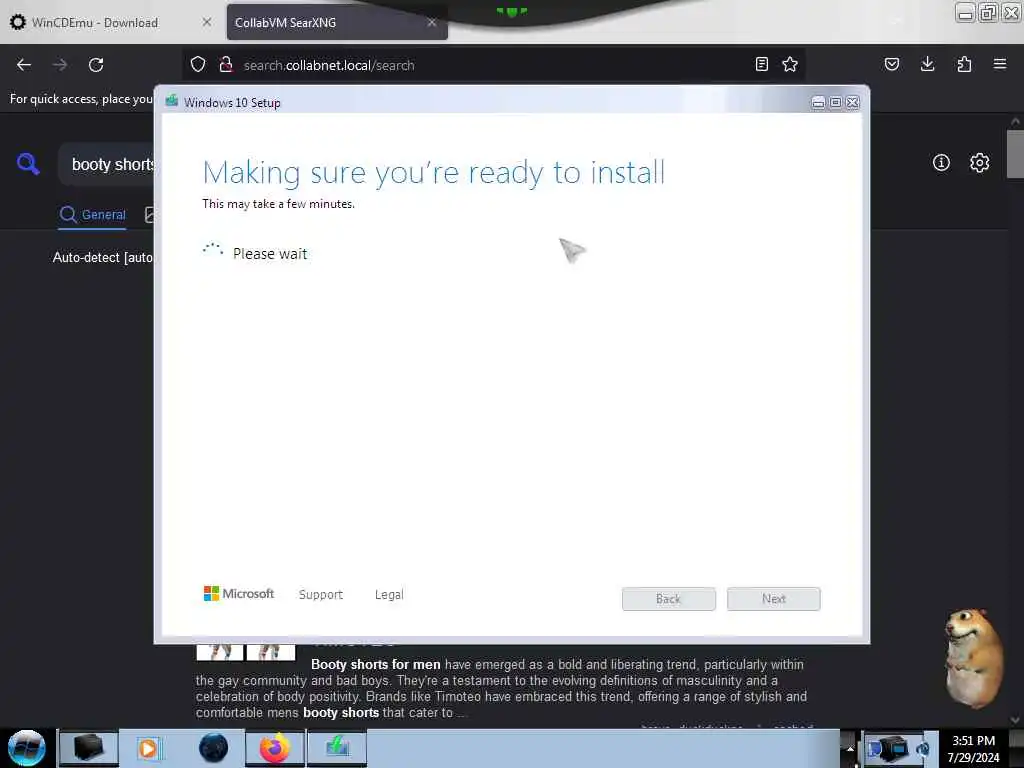The image size is (1024, 768).
Task: Open tracking protection shield icon
Action: pyautogui.click(x=198, y=65)
